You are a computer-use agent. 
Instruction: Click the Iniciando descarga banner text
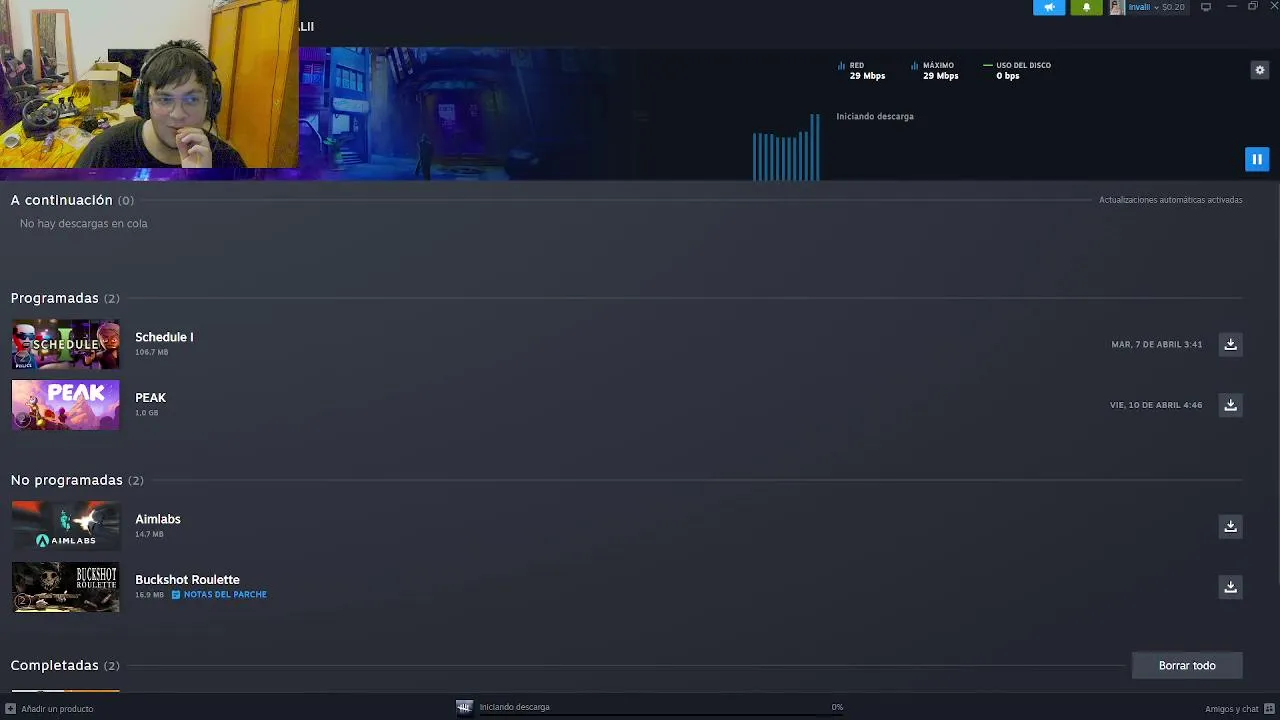coord(875,116)
